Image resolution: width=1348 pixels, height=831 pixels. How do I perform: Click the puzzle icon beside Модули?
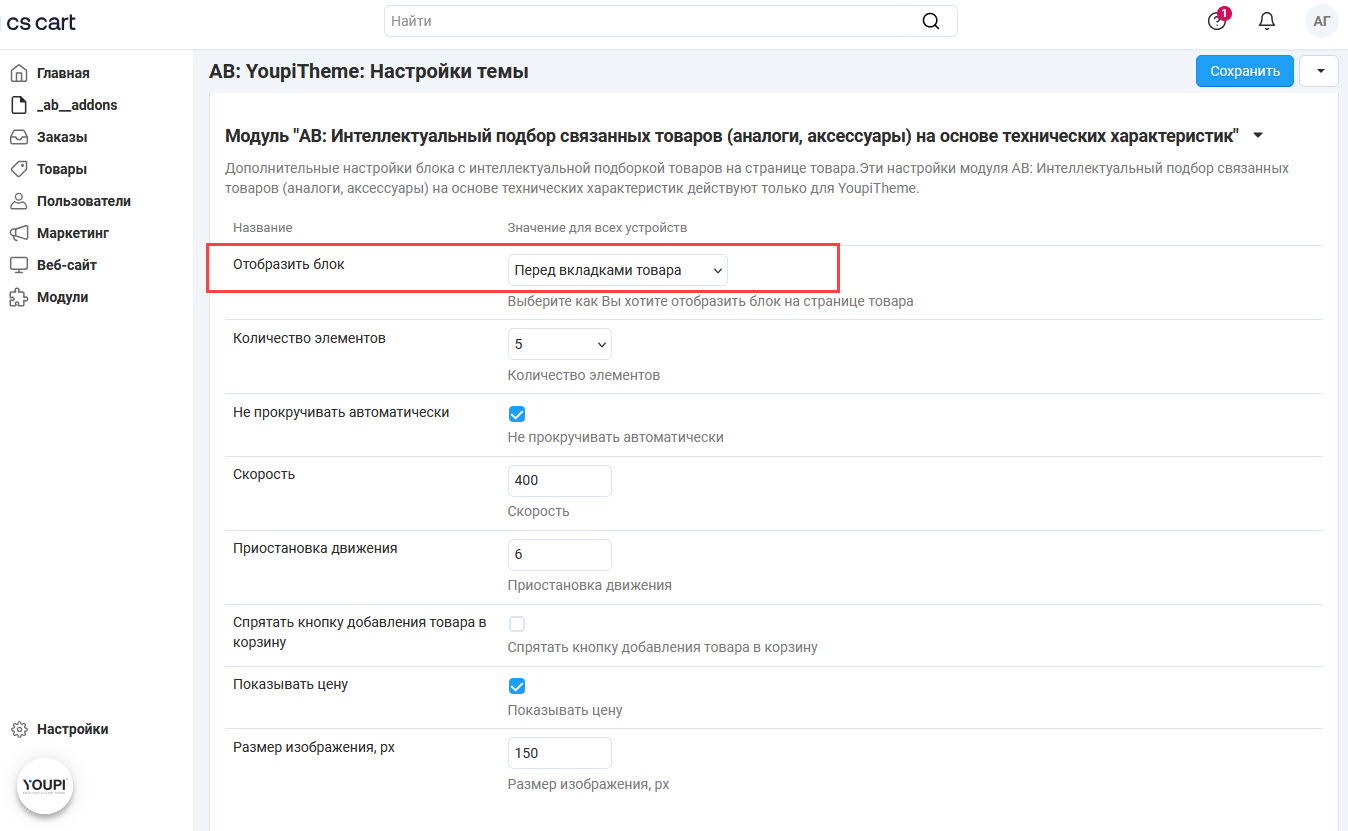(x=18, y=297)
